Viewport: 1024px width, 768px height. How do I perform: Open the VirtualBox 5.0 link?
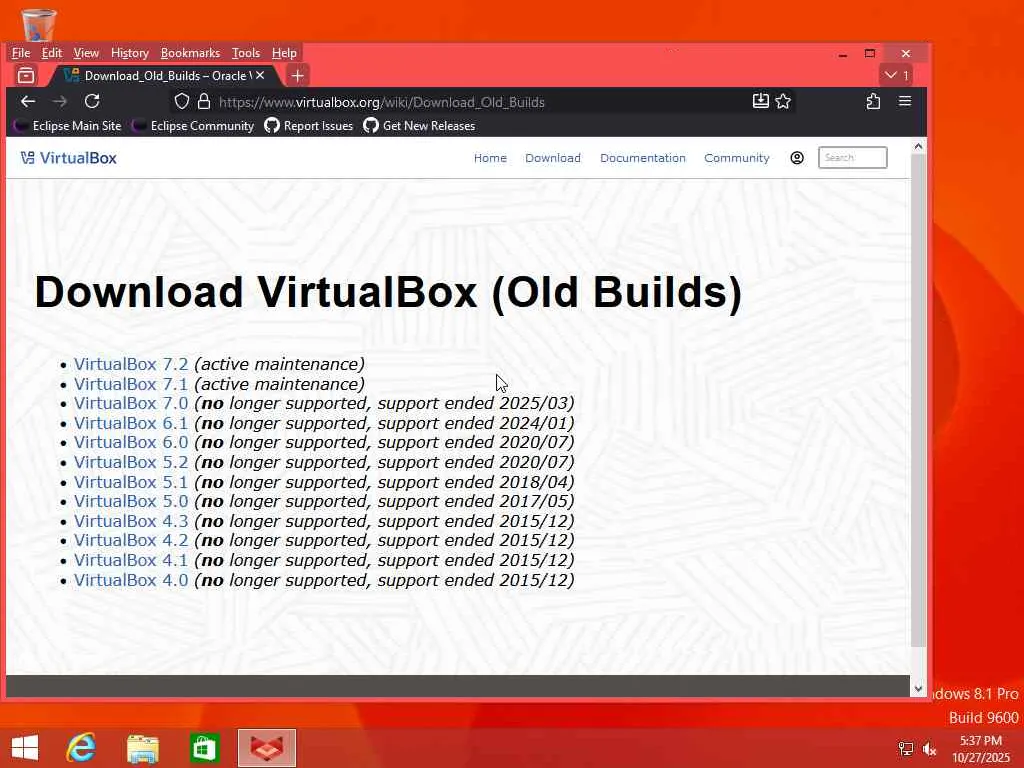[131, 502]
